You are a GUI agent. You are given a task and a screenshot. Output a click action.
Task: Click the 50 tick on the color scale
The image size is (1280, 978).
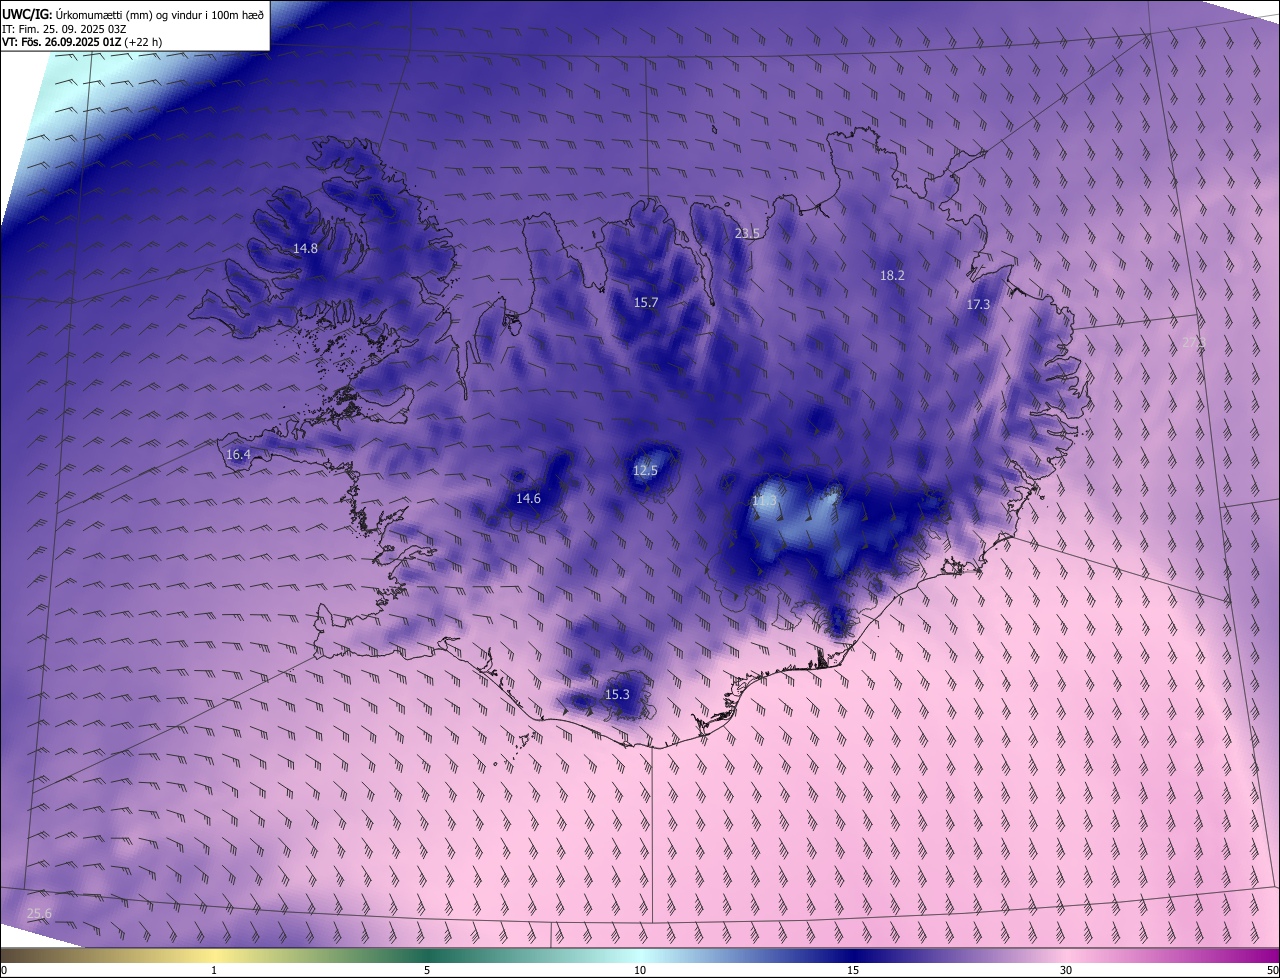point(1272,970)
